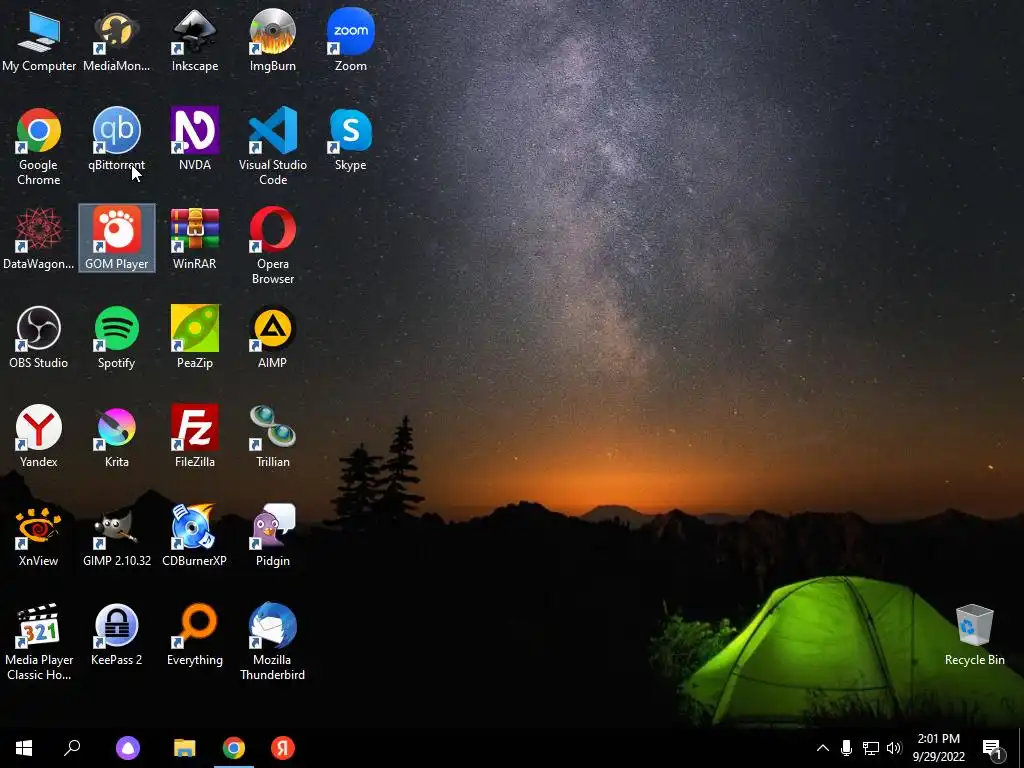Open Alice assistant in taskbar
This screenshot has width=1024, height=768.
click(x=128, y=748)
